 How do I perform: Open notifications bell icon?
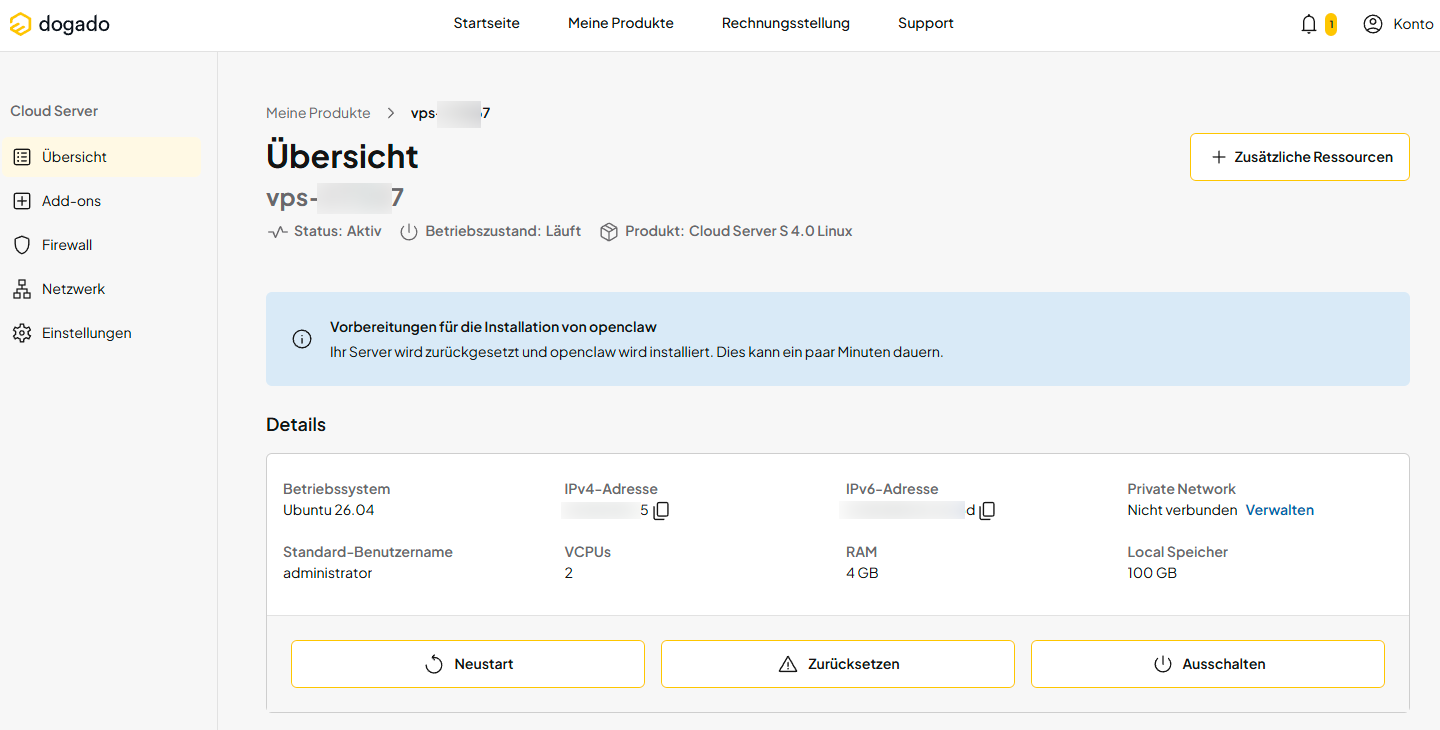1308,24
